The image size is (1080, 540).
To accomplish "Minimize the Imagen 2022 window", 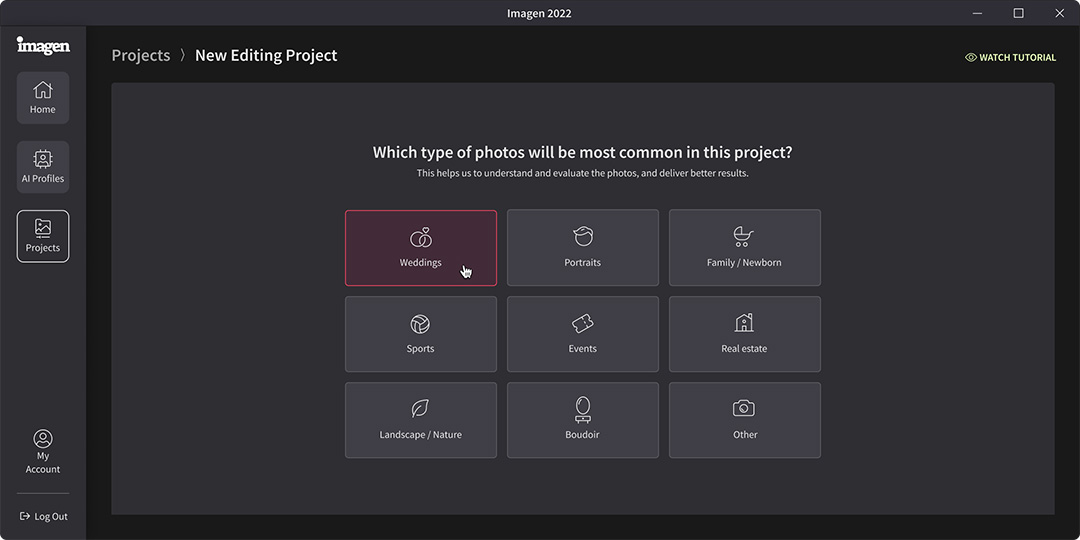I will click(977, 13).
